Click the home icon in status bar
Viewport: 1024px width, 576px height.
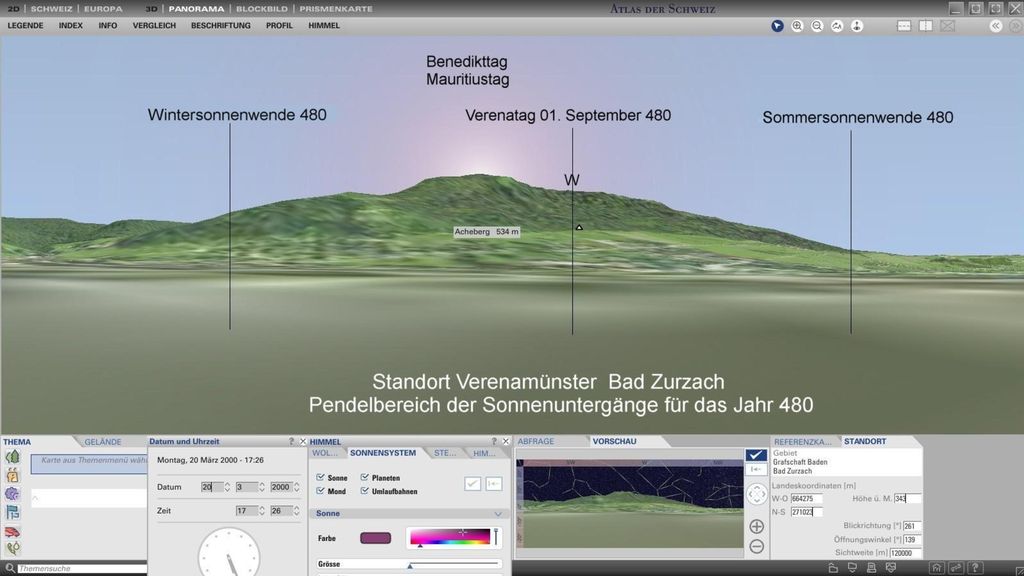coord(937,568)
